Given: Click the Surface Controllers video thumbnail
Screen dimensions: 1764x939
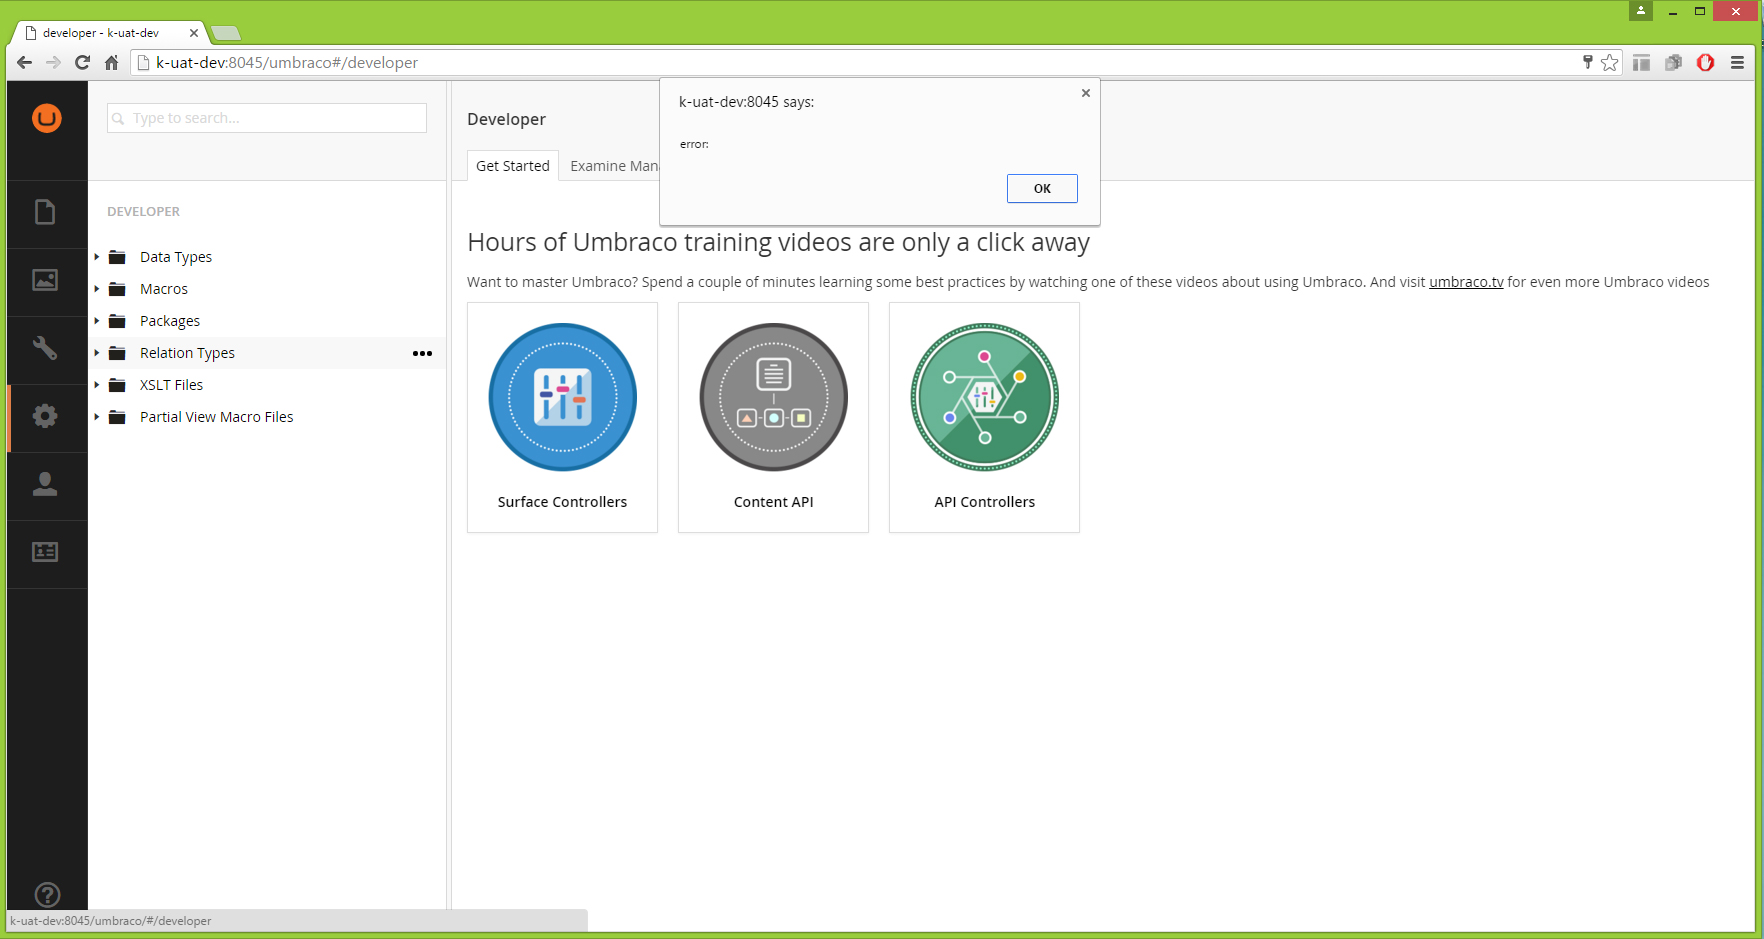Looking at the screenshot, I should (563, 397).
